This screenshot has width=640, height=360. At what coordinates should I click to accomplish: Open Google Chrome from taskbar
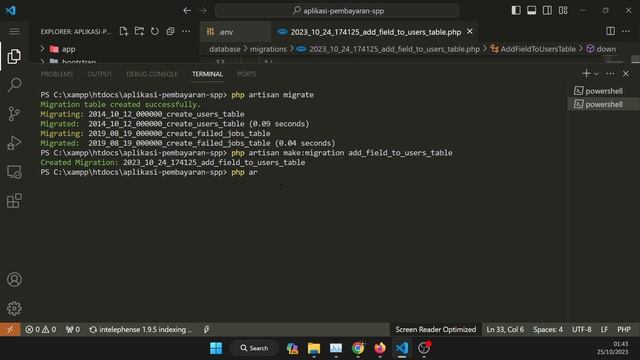pos(358,348)
